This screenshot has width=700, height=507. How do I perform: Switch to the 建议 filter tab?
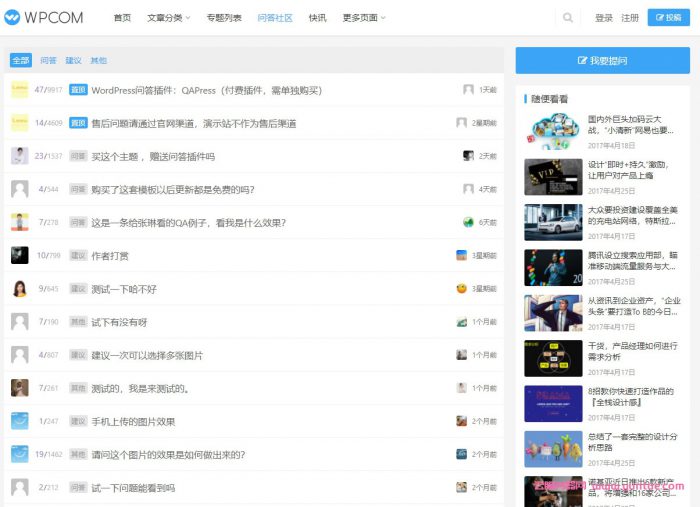[73, 60]
